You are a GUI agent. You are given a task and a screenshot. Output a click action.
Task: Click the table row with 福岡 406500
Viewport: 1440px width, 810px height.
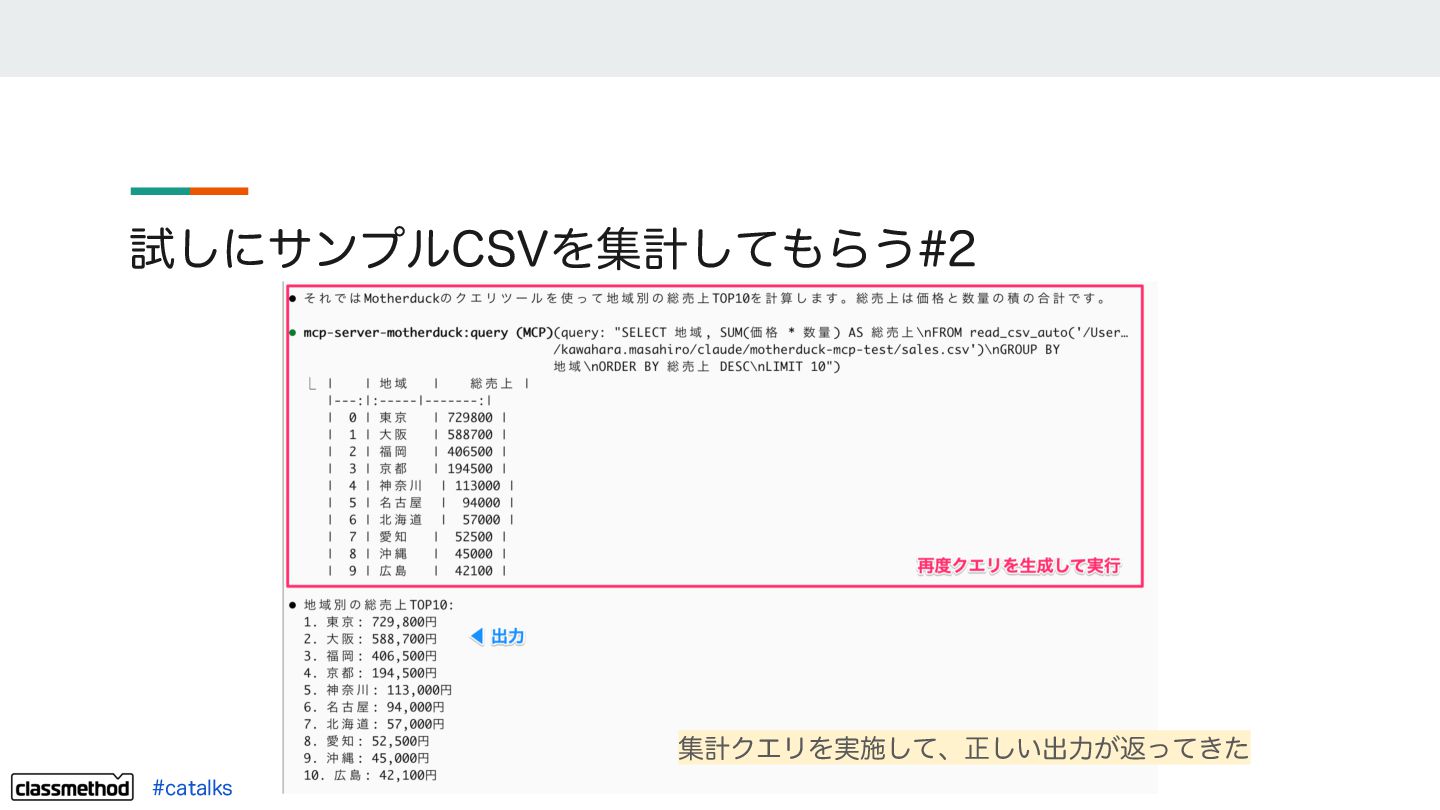[x=418, y=451]
